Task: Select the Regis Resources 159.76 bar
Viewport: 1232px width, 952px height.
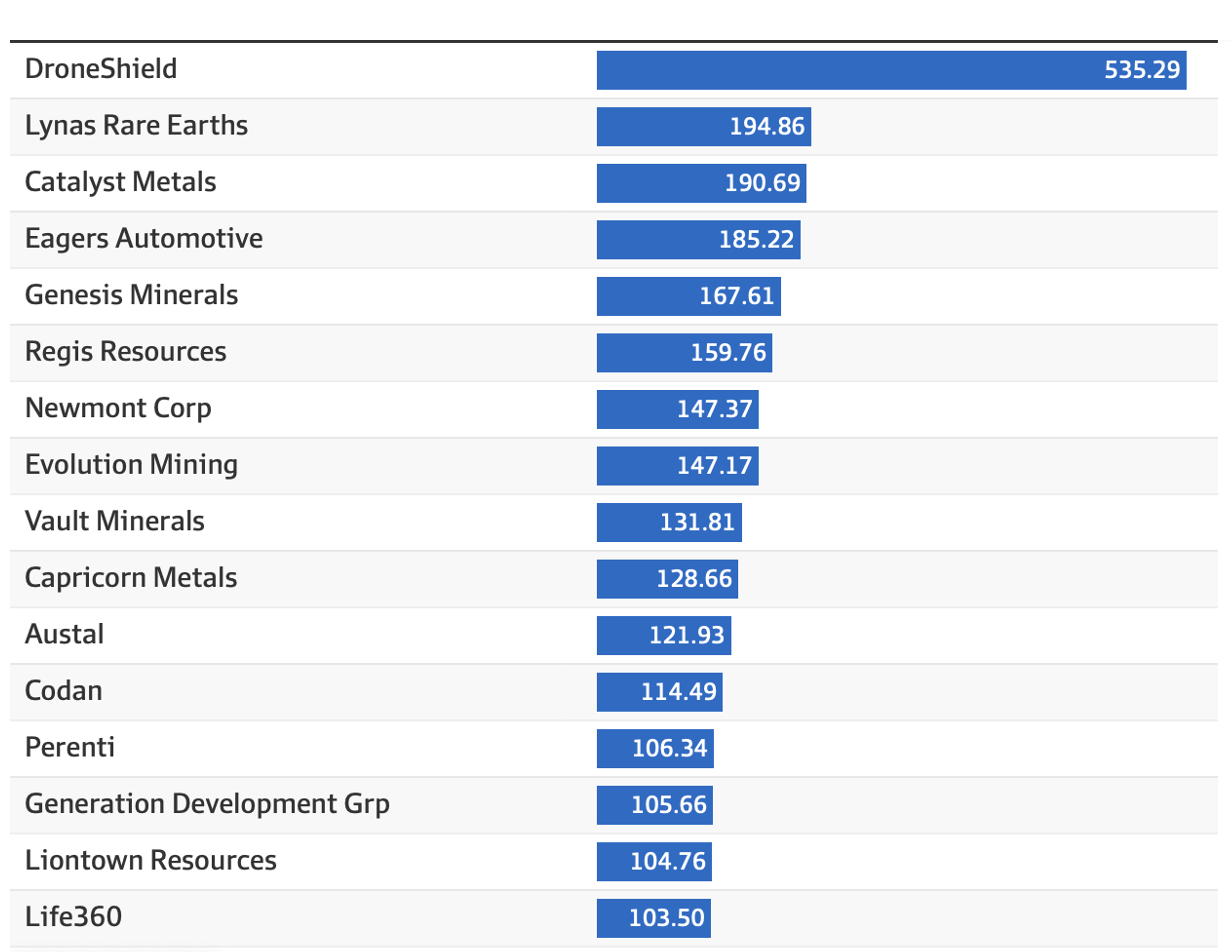Action: click(684, 352)
